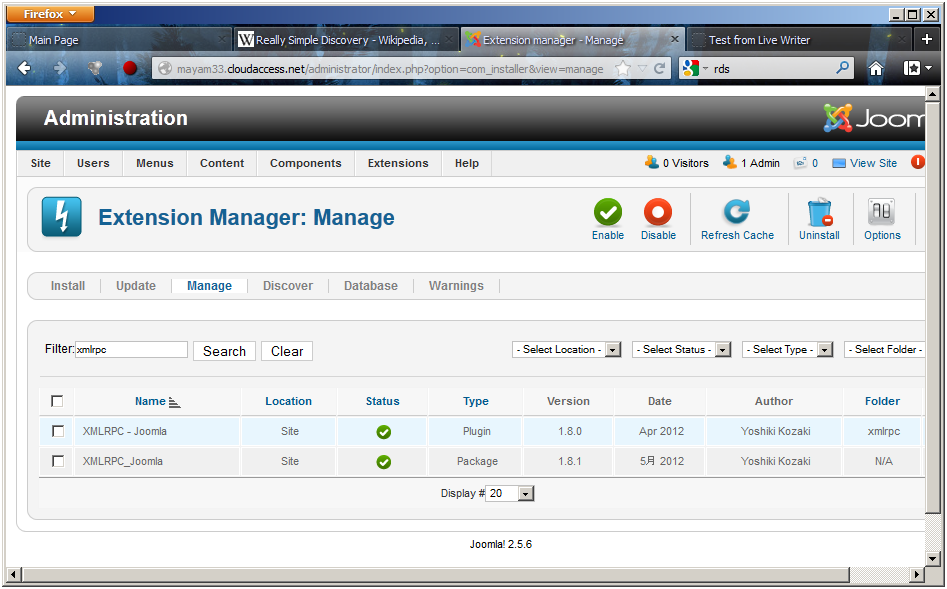Click the Extension Manager lightning icon

62,217
